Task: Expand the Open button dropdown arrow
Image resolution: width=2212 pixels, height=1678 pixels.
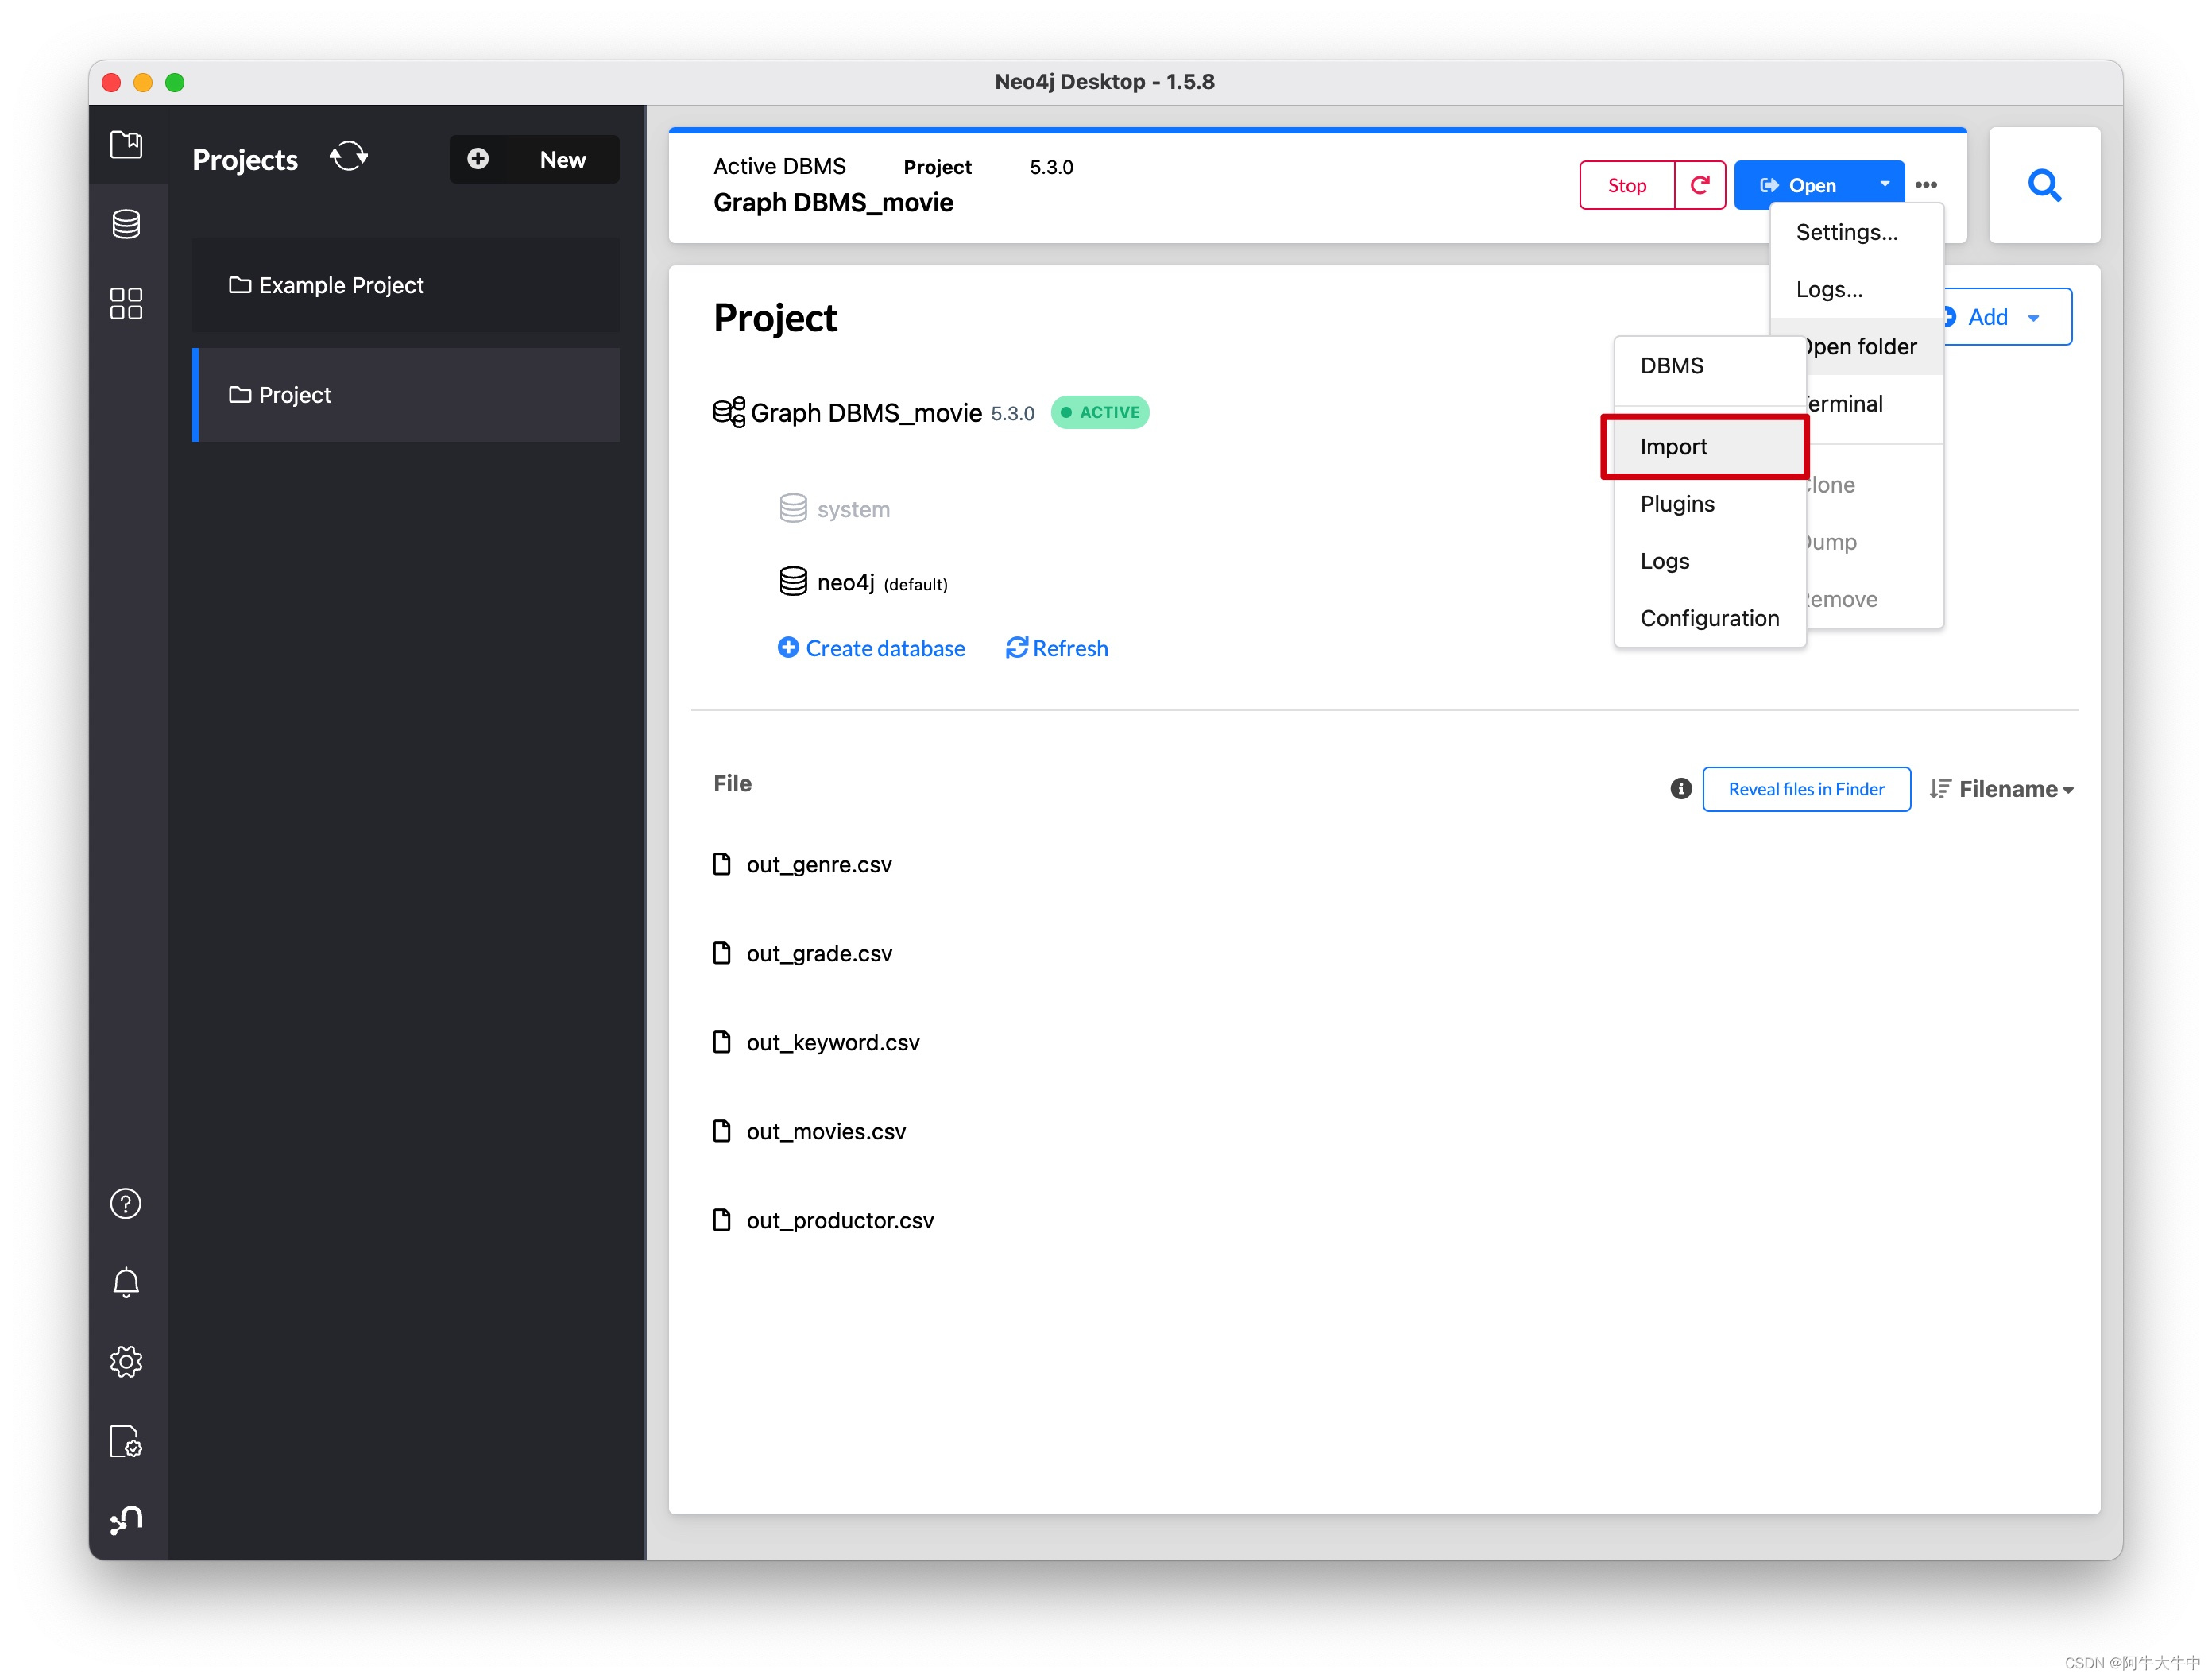Action: tap(1884, 185)
